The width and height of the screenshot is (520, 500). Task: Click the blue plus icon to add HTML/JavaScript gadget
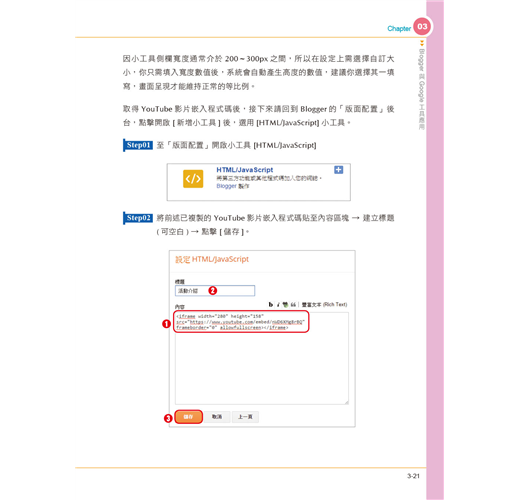click(x=338, y=170)
